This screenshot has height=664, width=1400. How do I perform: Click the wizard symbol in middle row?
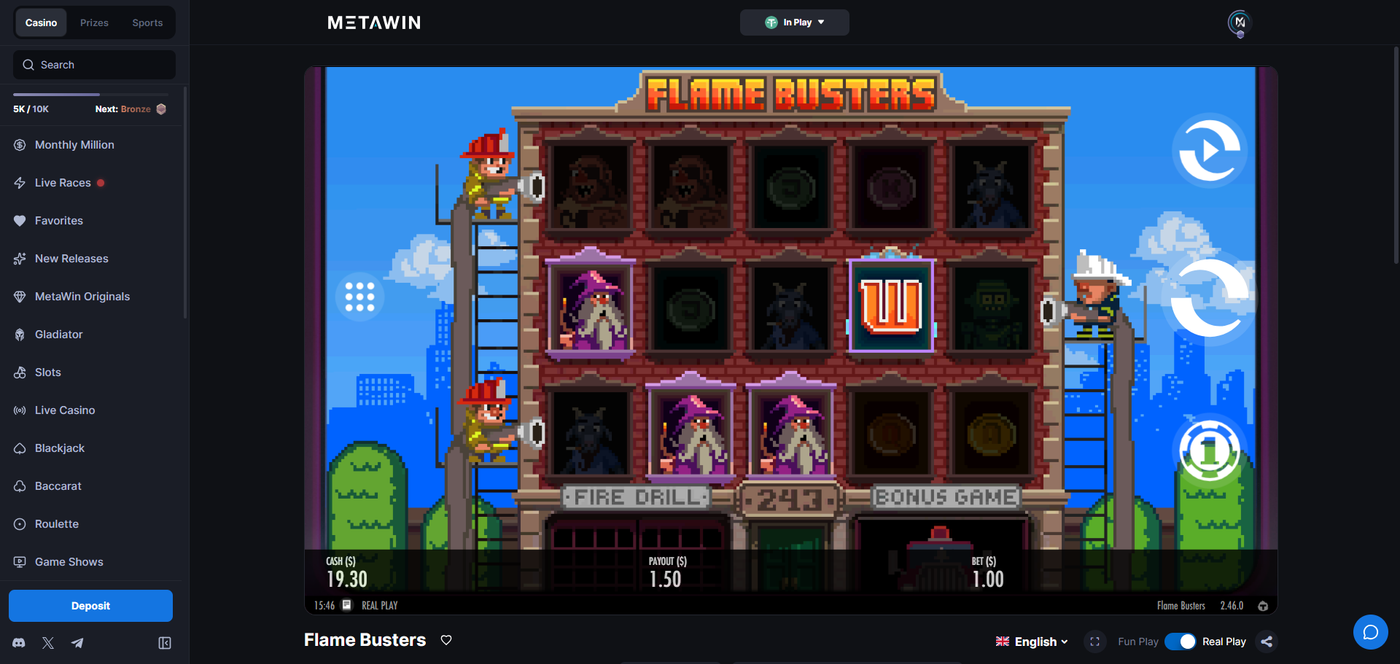pos(590,308)
